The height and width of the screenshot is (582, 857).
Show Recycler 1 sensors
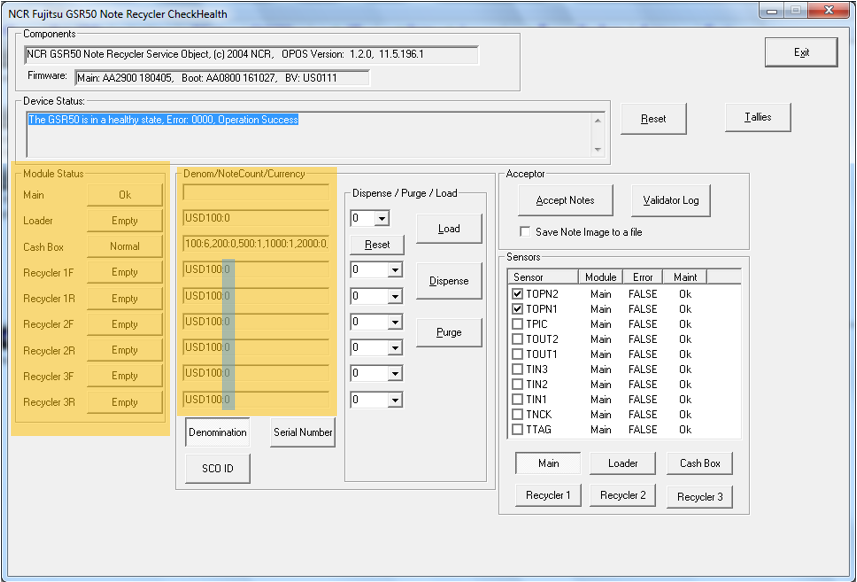548,495
